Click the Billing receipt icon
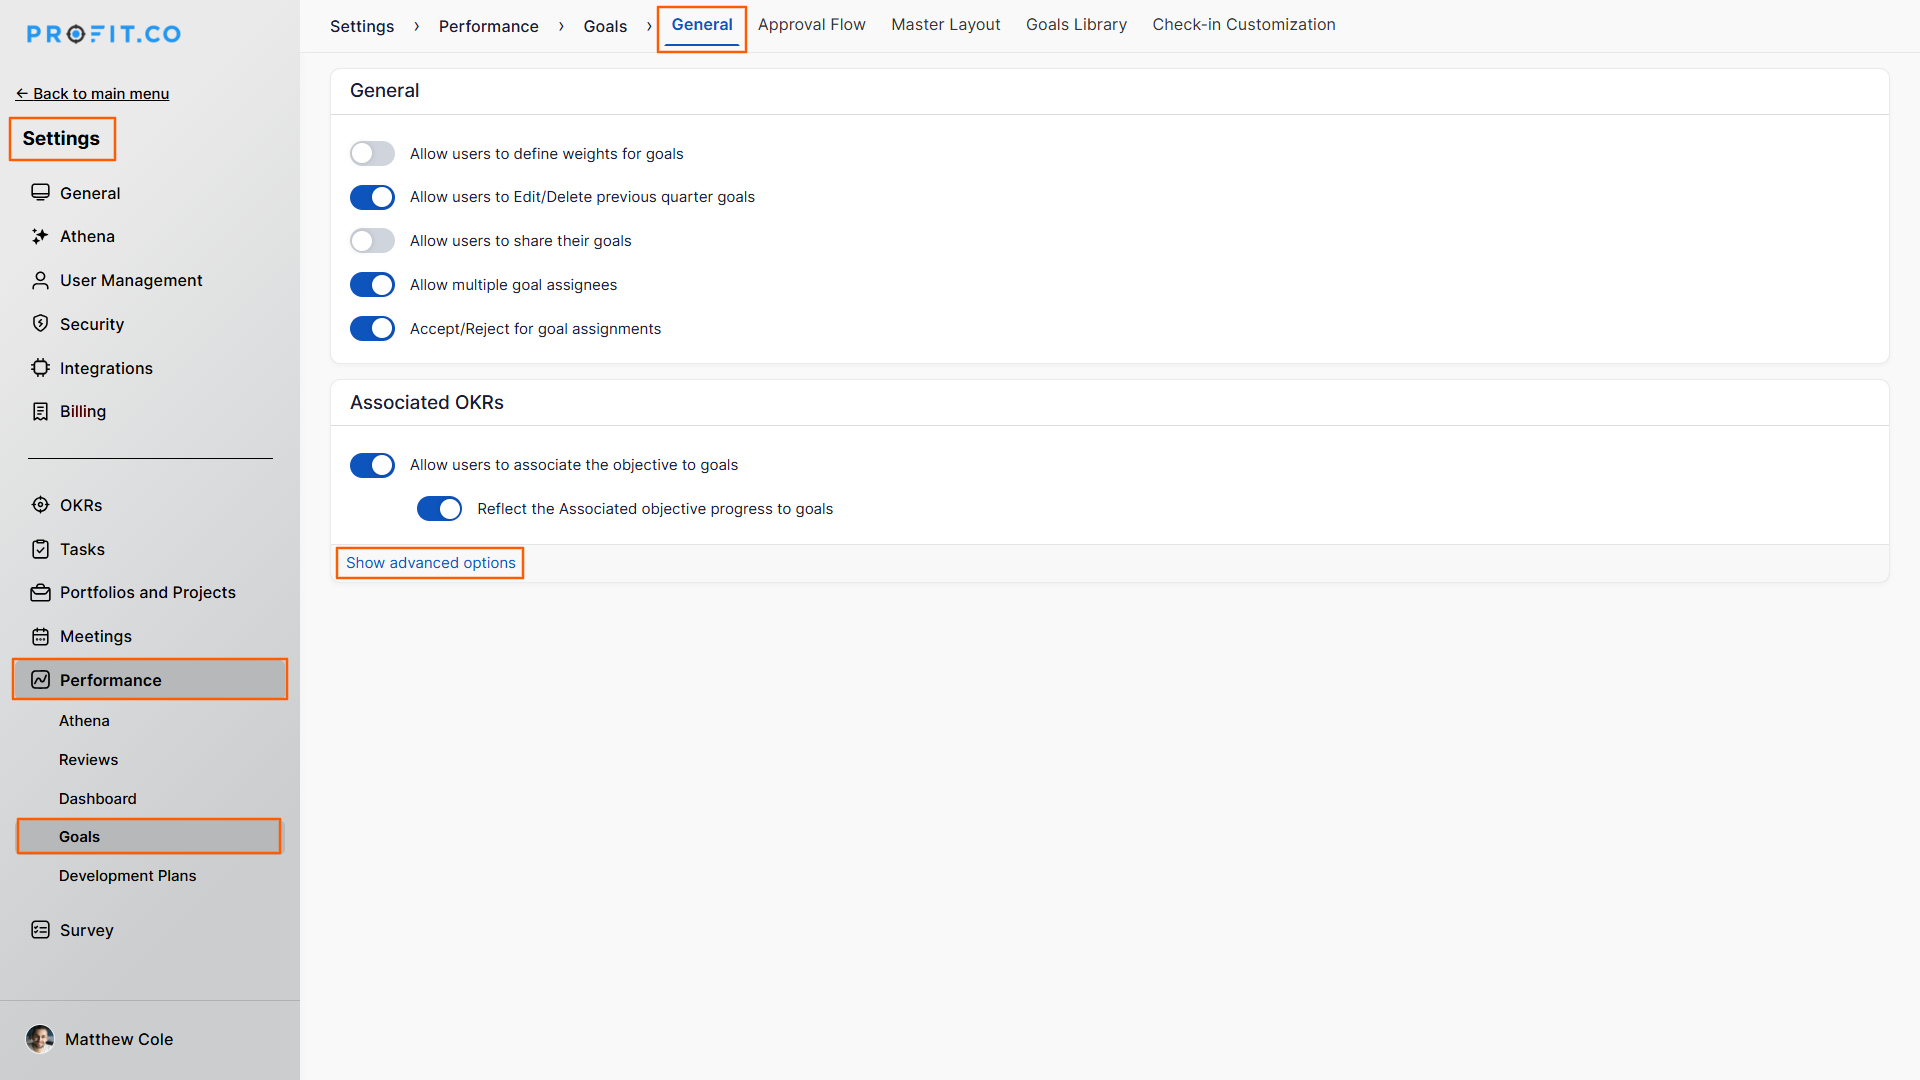The width and height of the screenshot is (1920, 1080). click(40, 412)
